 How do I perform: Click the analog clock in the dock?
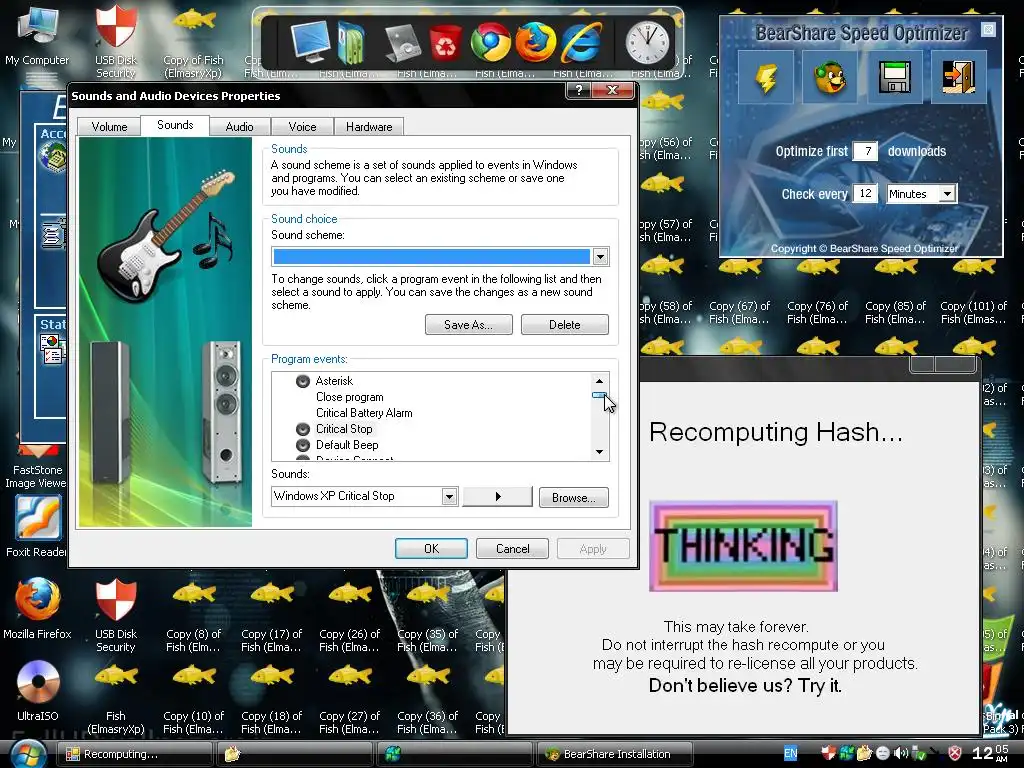(647, 42)
